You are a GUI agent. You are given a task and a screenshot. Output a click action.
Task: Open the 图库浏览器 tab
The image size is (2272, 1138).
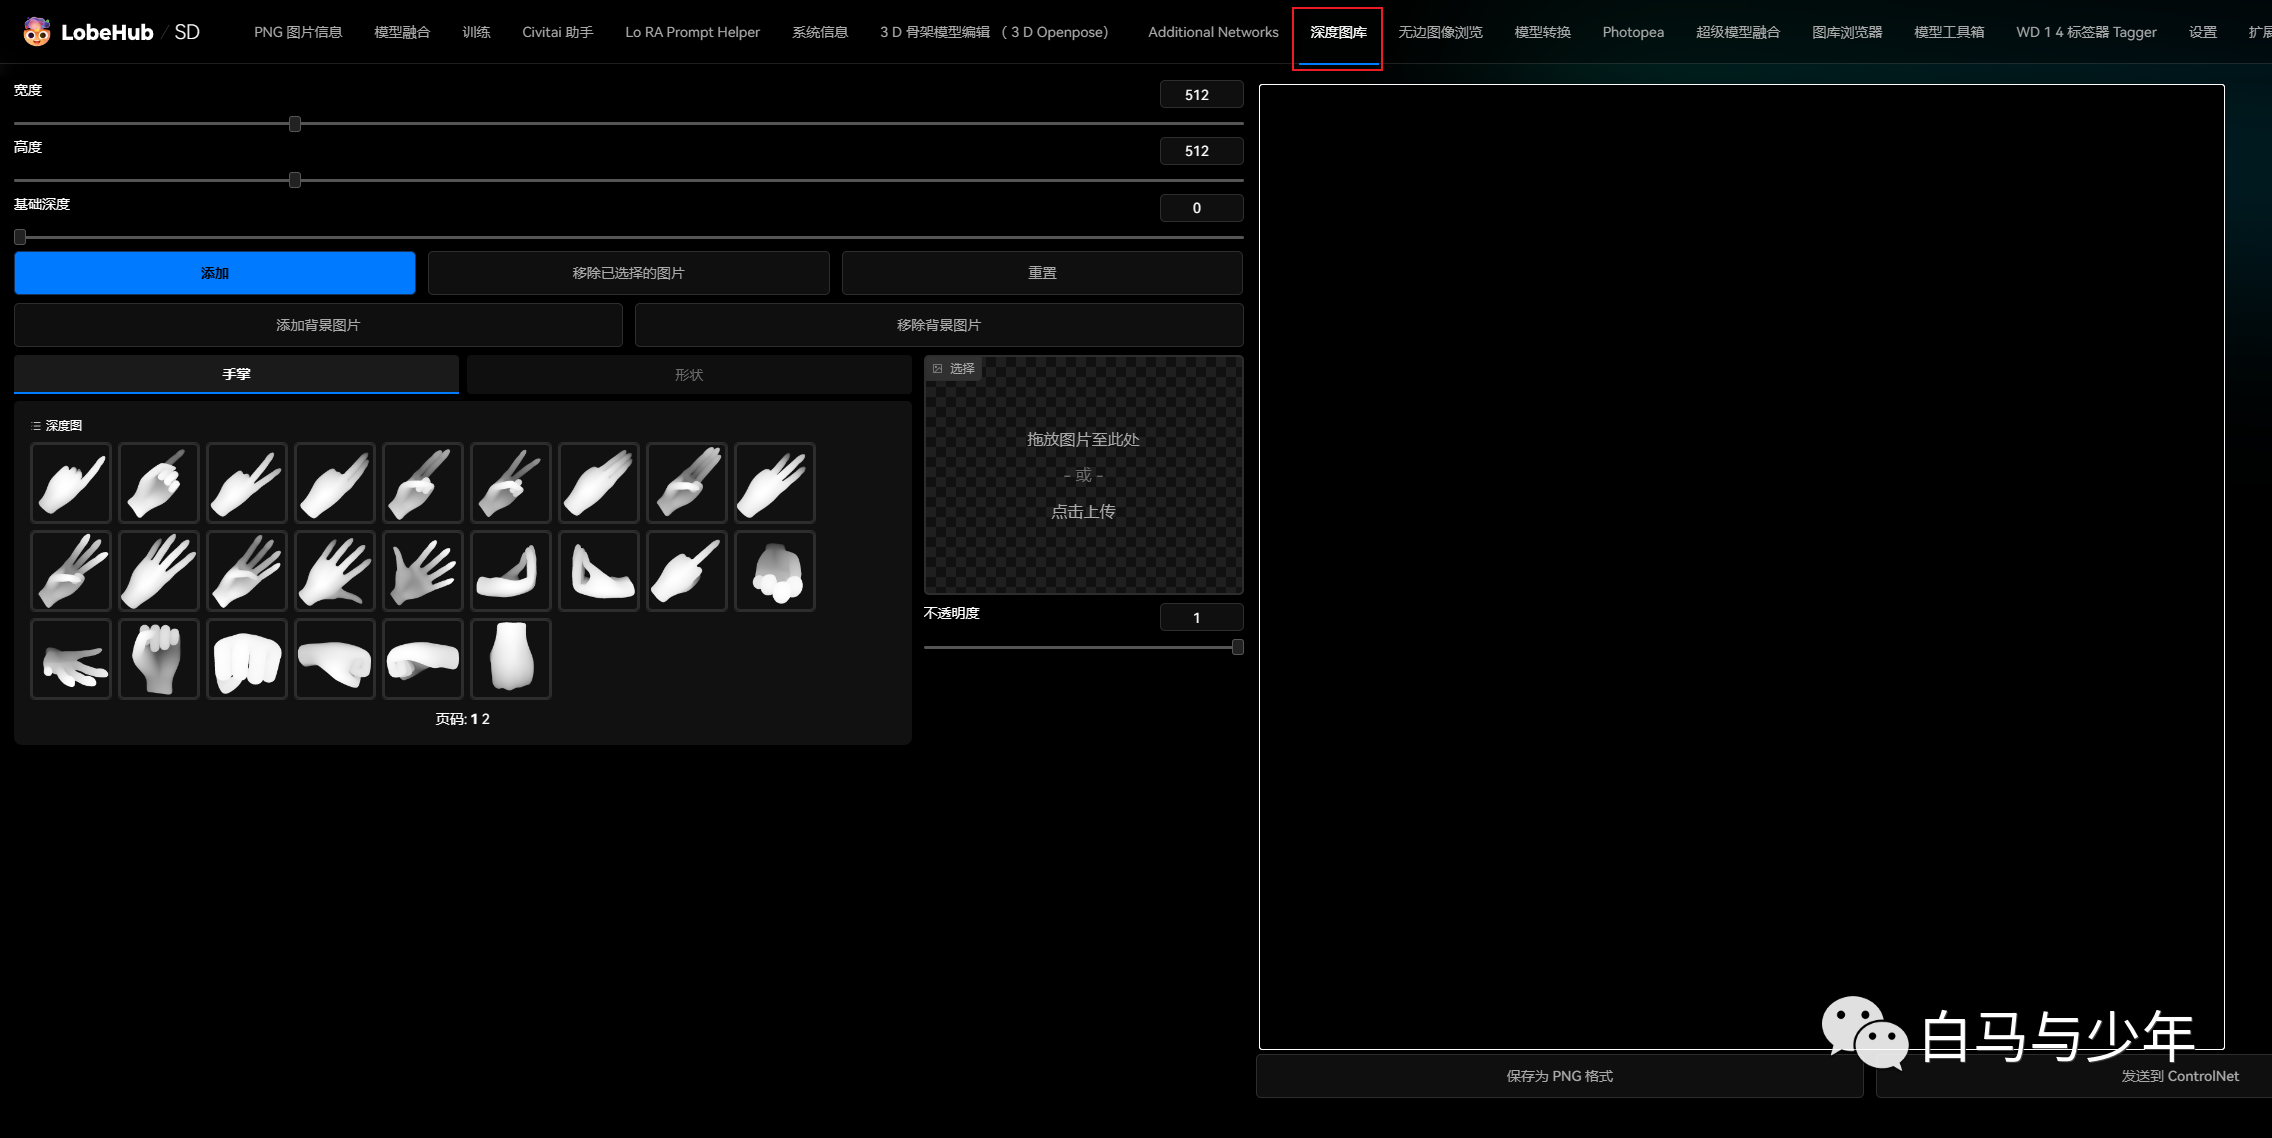[1846, 32]
